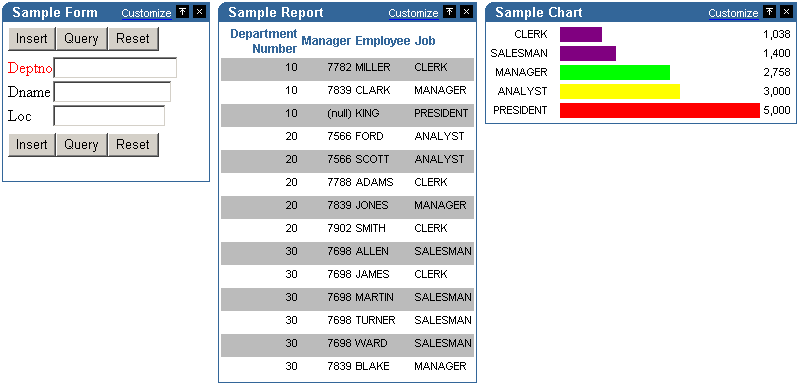Select employee KING in the report
The image size is (798, 384).
coord(367,113)
